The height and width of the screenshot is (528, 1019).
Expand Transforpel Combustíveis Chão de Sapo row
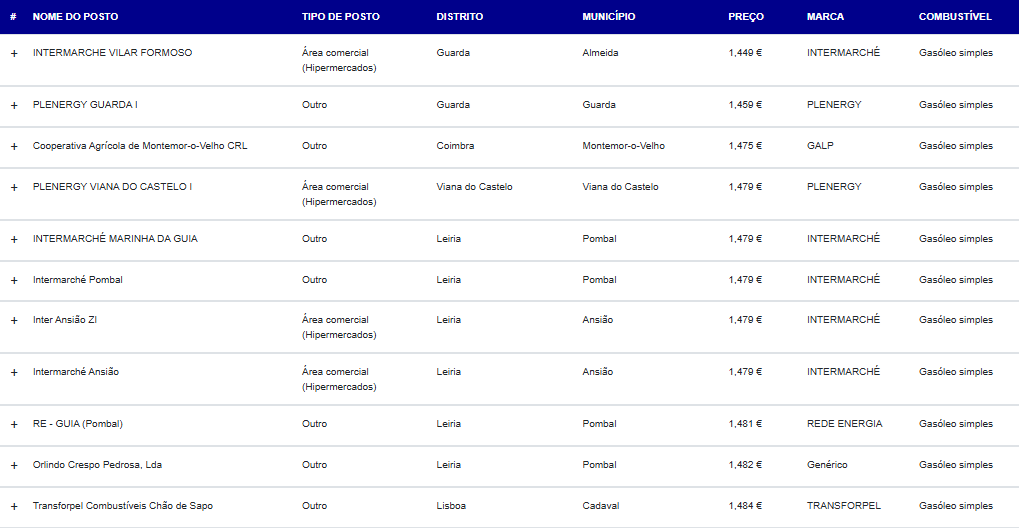pos(14,506)
